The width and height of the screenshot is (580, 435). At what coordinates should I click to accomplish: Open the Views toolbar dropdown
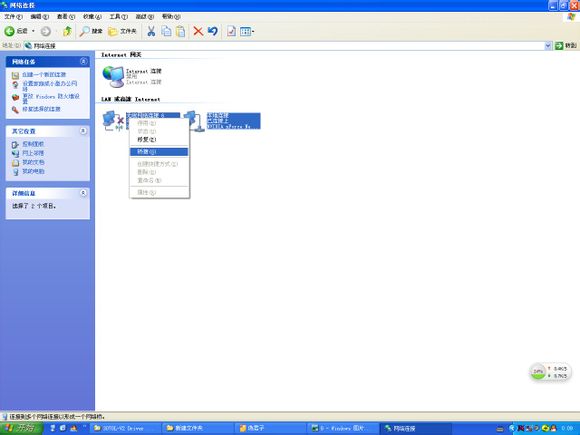coord(247,31)
